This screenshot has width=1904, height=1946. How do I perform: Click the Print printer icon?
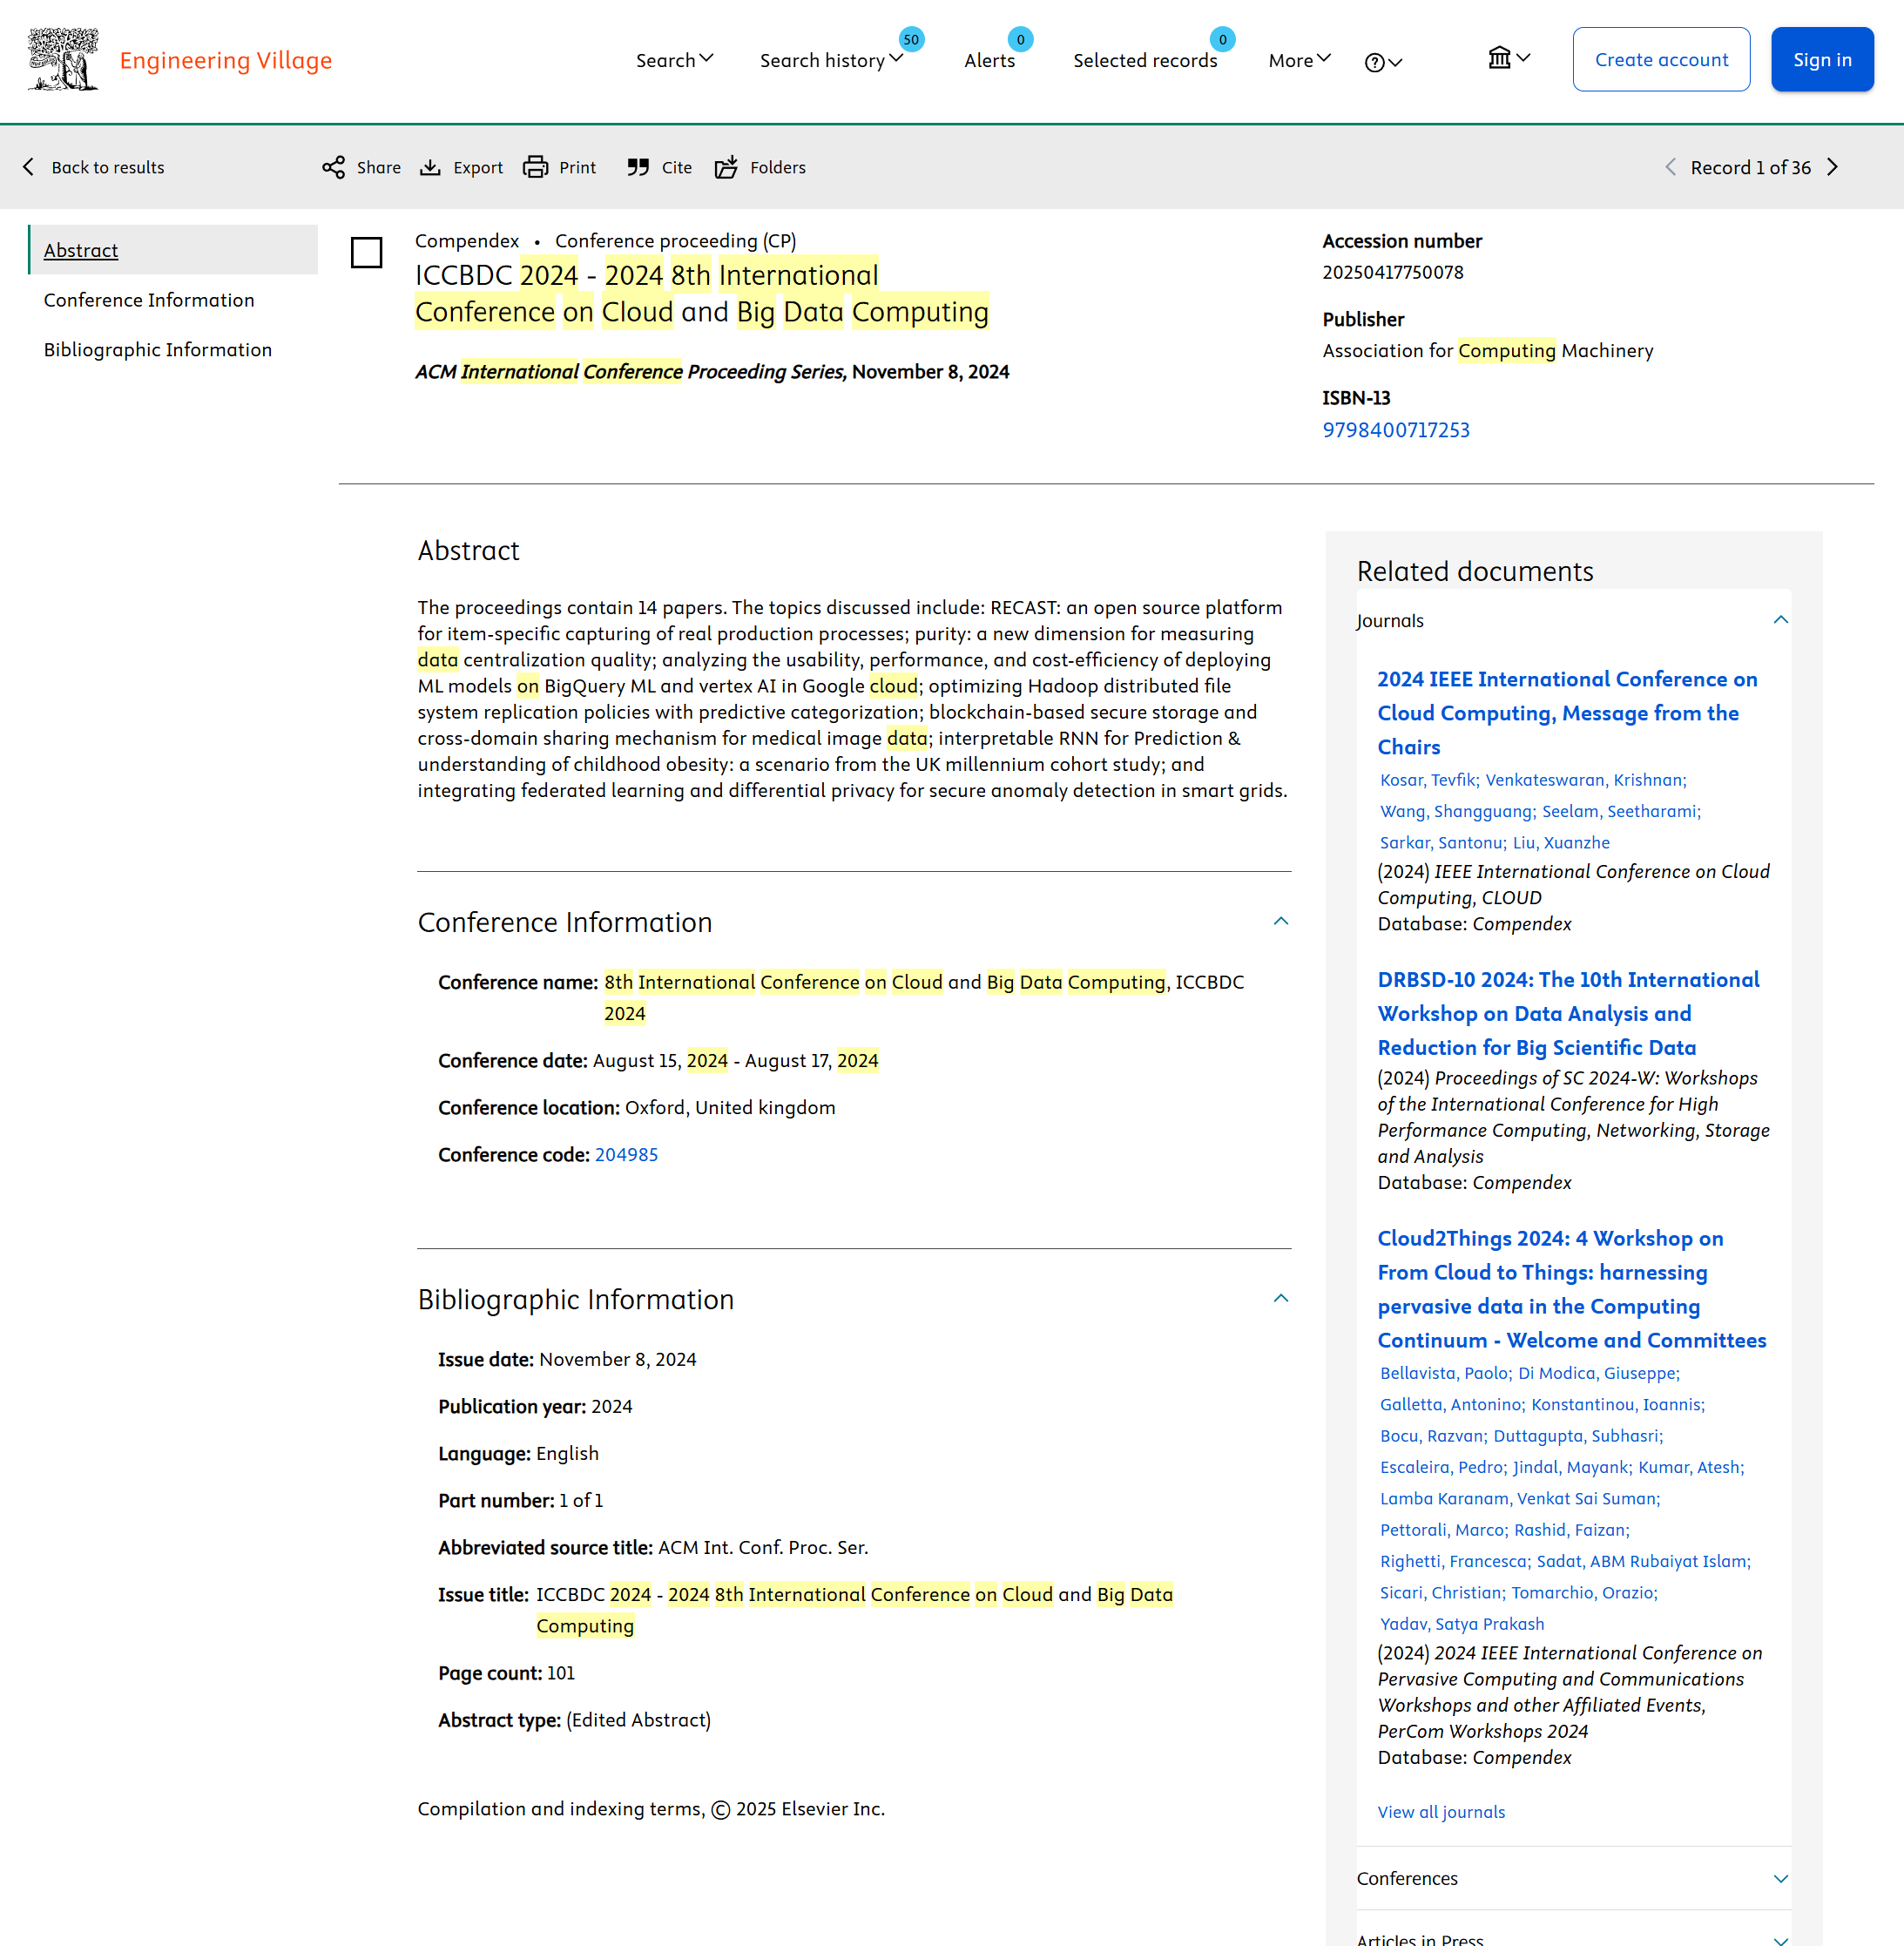pyautogui.click(x=536, y=167)
